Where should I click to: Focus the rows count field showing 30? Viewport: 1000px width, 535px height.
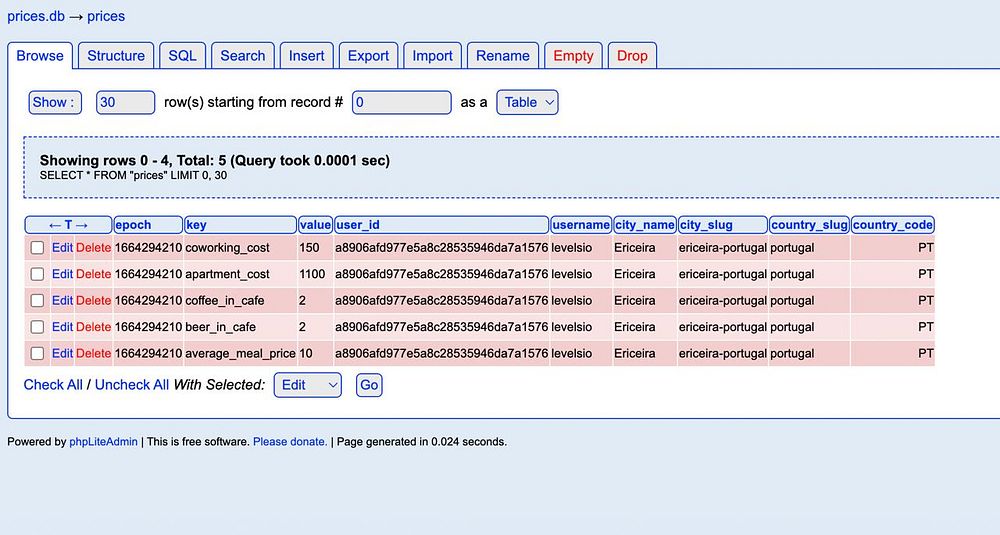tap(126, 103)
